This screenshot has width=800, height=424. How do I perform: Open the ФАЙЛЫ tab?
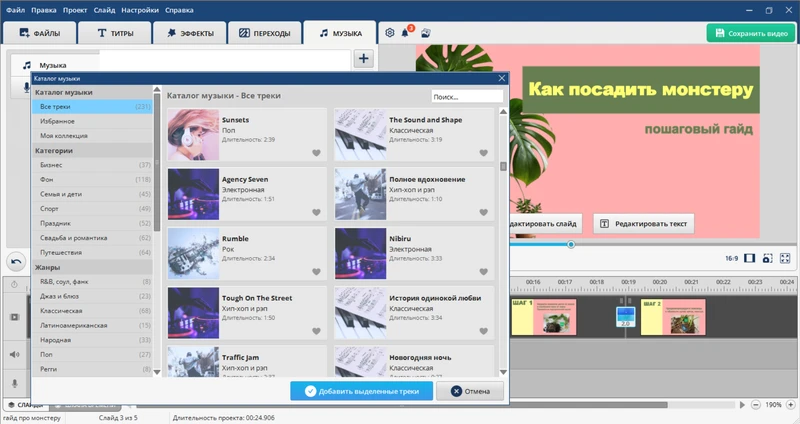pyautogui.click(x=40, y=33)
